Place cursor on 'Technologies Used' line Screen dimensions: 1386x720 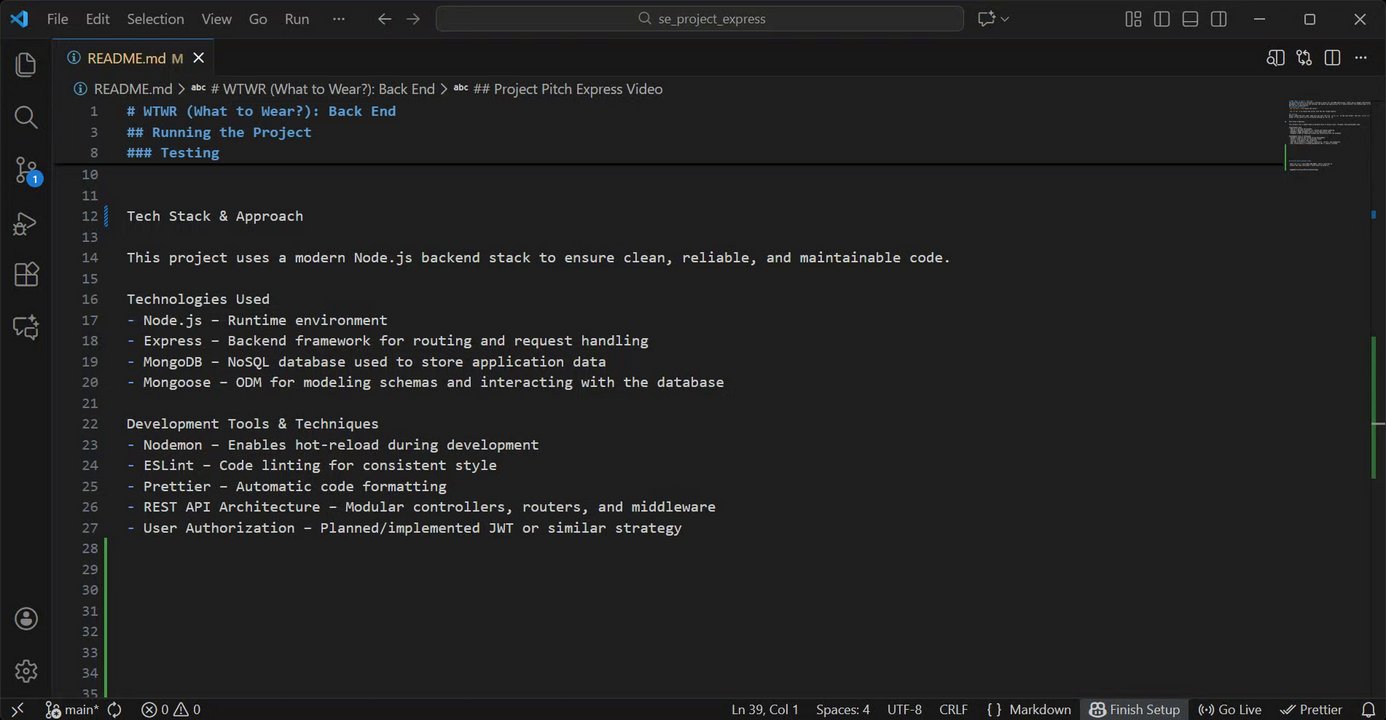point(198,299)
